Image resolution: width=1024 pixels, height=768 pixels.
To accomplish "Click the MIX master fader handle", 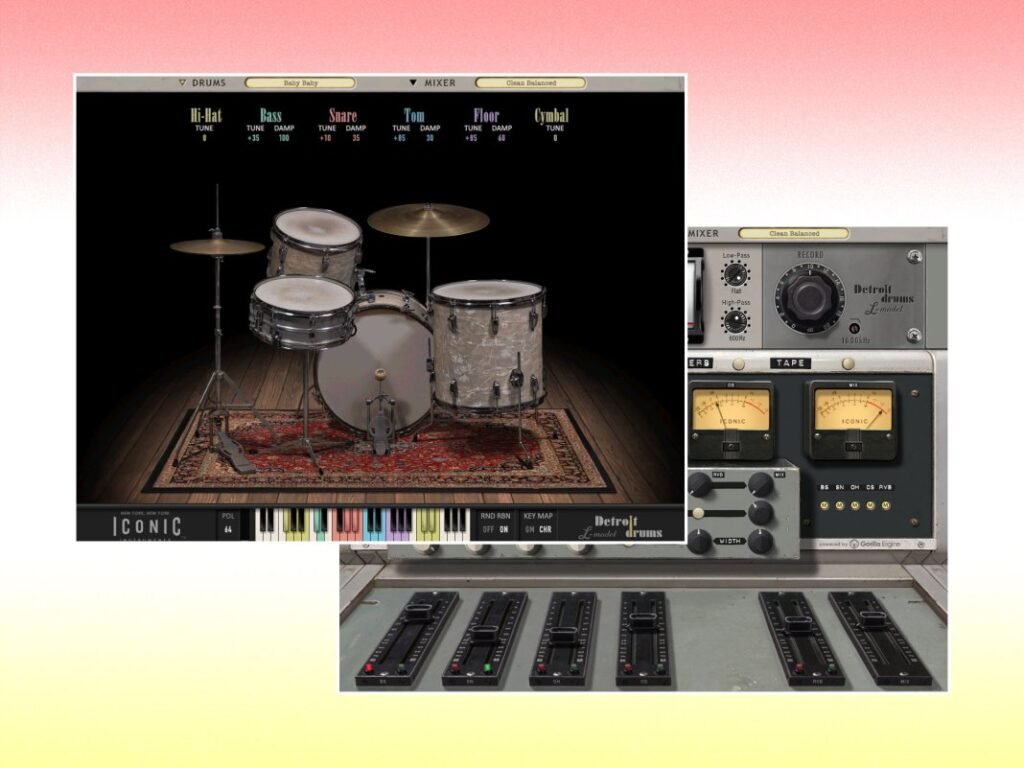I will tap(872, 620).
